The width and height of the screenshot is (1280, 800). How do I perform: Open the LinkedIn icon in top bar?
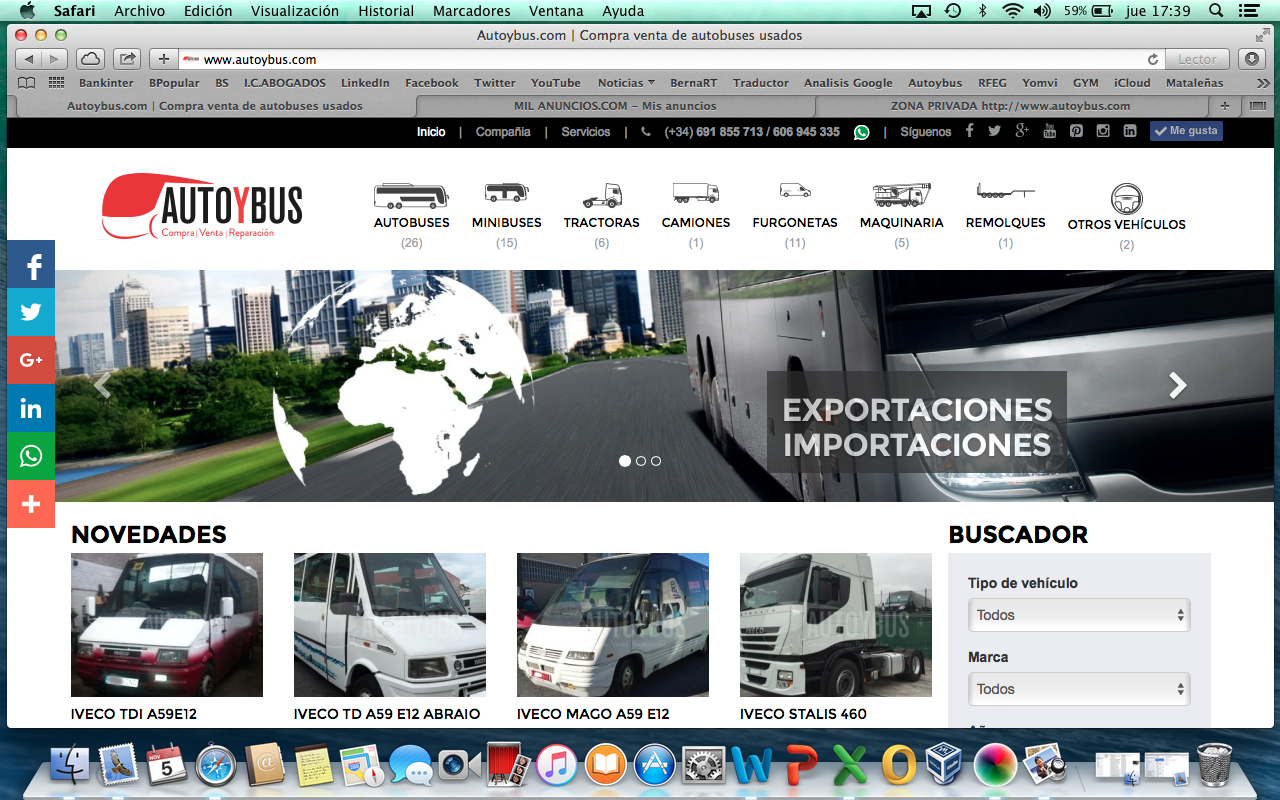click(1130, 131)
